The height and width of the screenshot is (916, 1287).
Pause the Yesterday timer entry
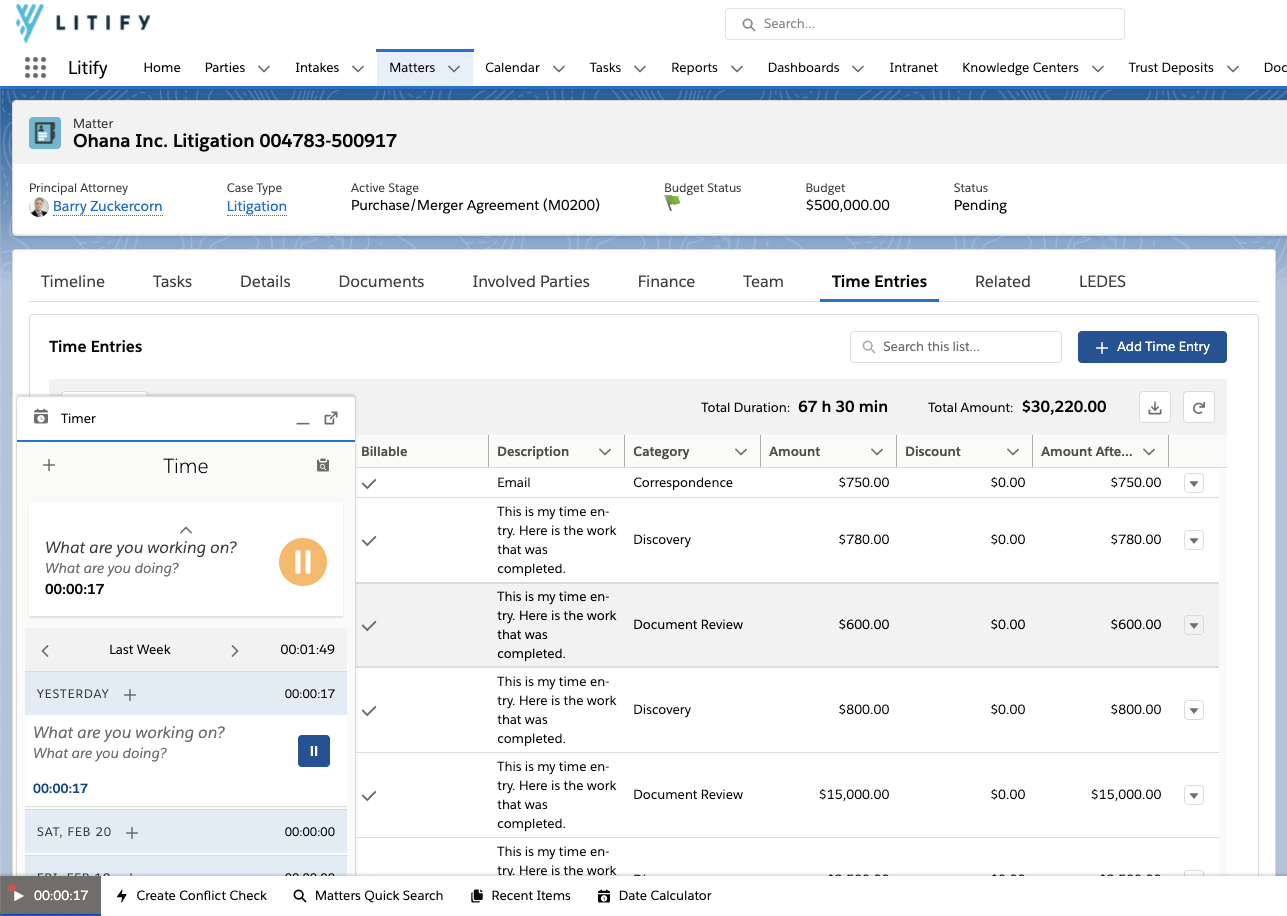pos(314,751)
